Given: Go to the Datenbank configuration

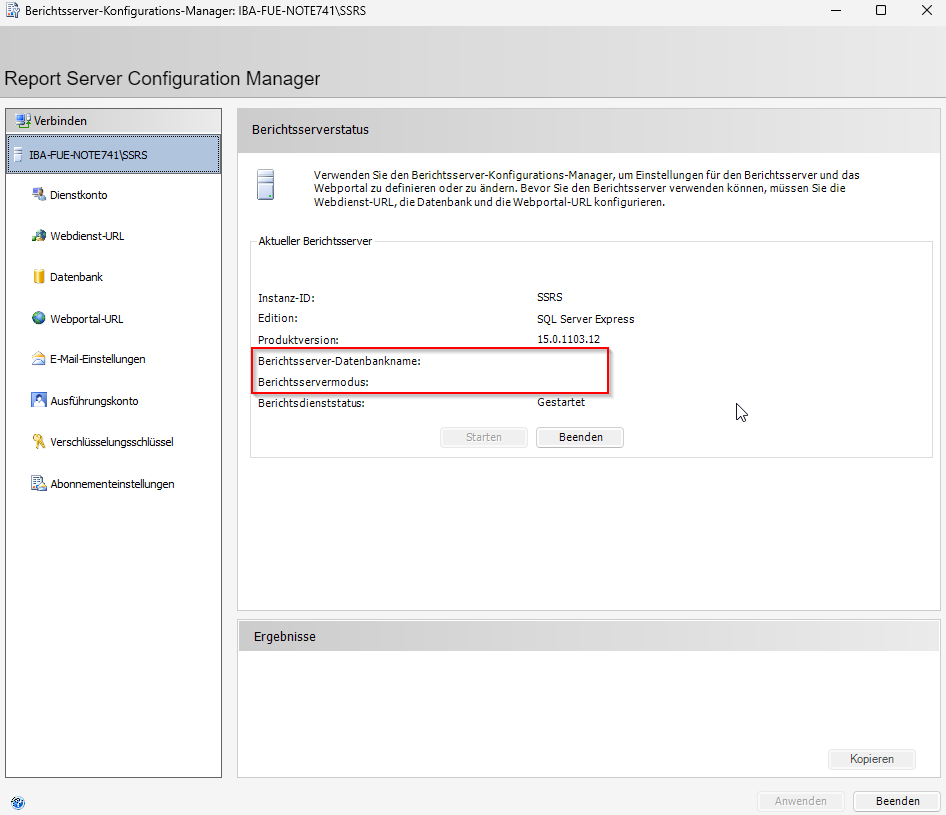Looking at the screenshot, I should (x=76, y=277).
